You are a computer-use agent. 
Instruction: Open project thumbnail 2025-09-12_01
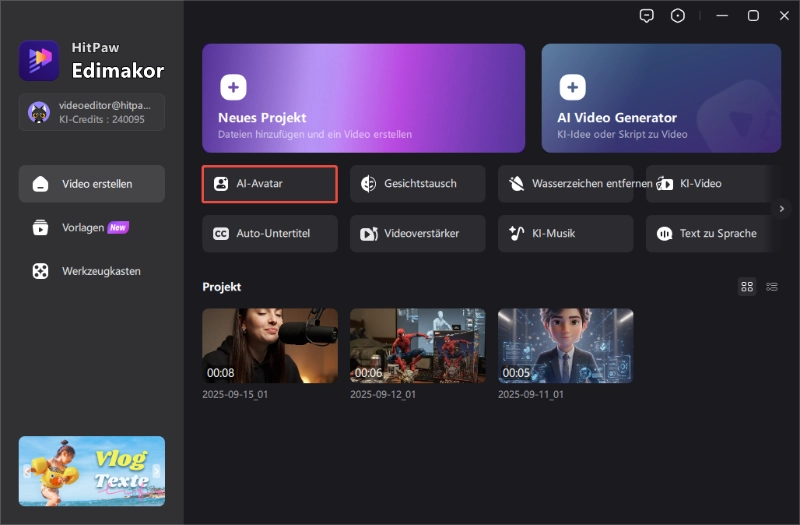418,345
